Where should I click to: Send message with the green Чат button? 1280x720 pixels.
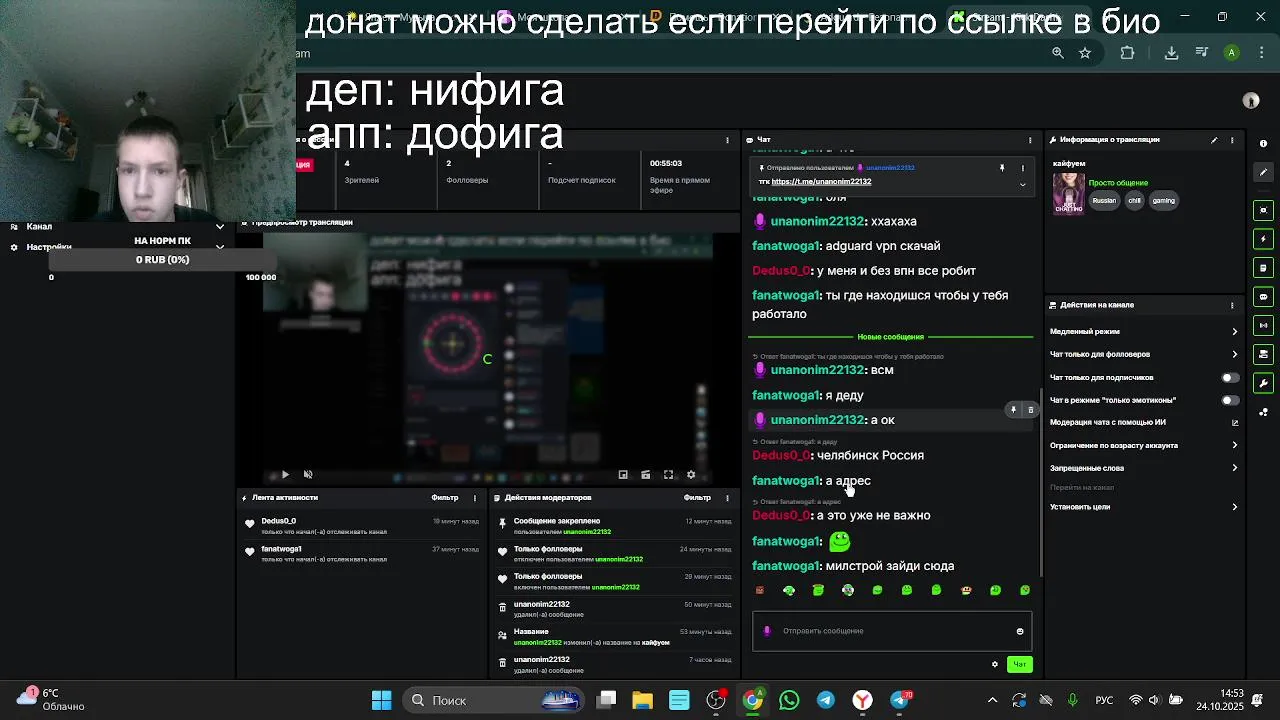tap(1019, 664)
